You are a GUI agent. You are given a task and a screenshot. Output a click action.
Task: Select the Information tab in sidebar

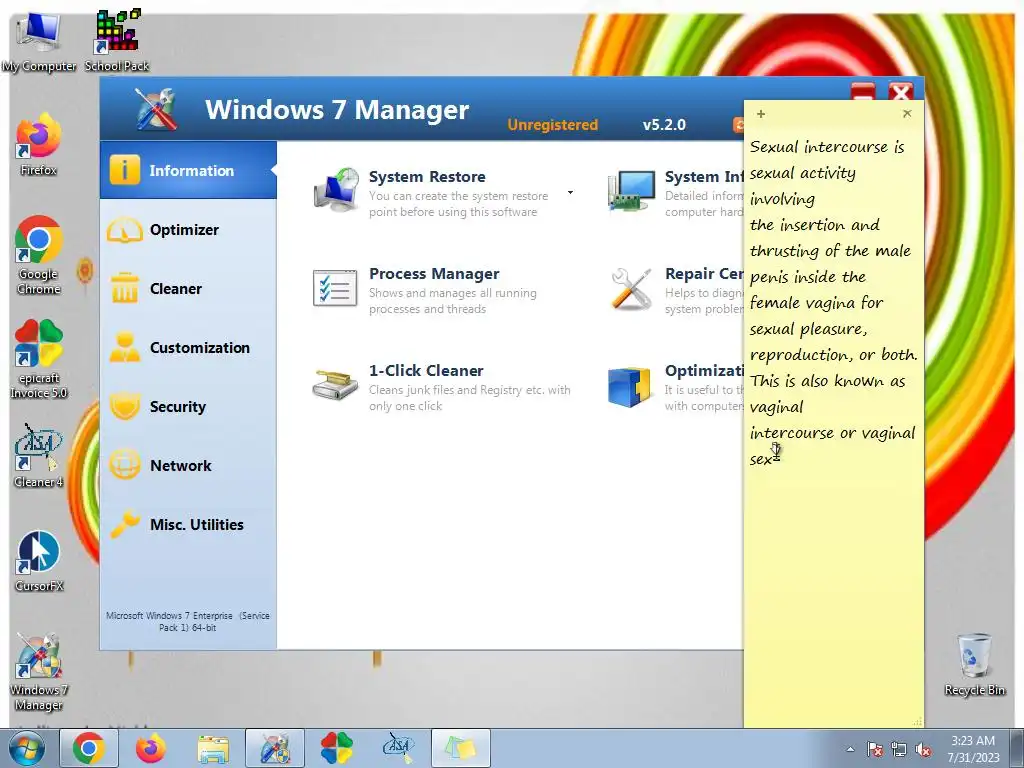(188, 170)
